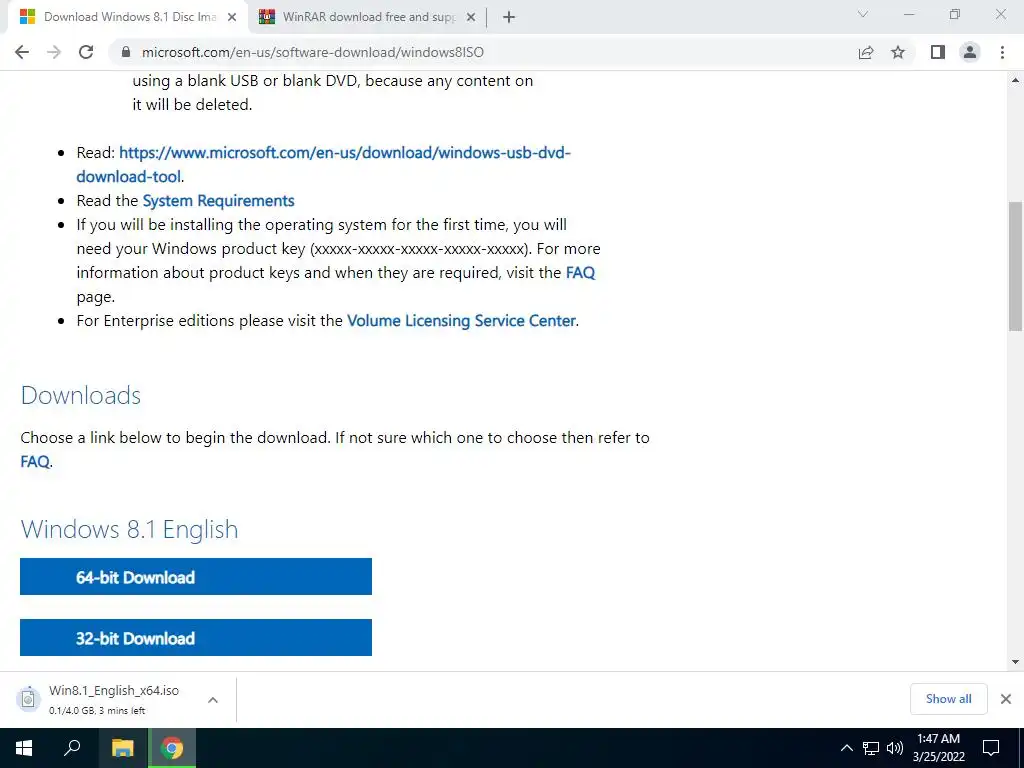Click the address bar URL

click(313, 52)
